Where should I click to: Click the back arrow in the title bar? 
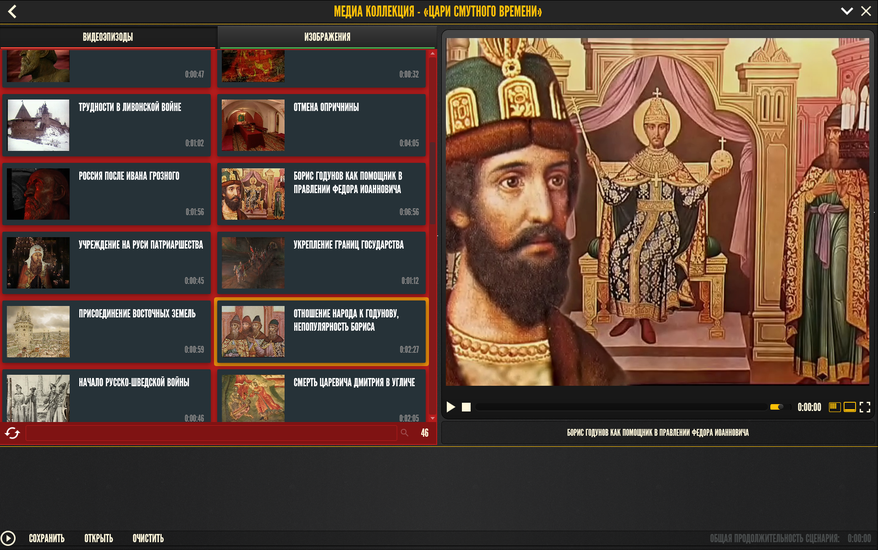pos(12,12)
